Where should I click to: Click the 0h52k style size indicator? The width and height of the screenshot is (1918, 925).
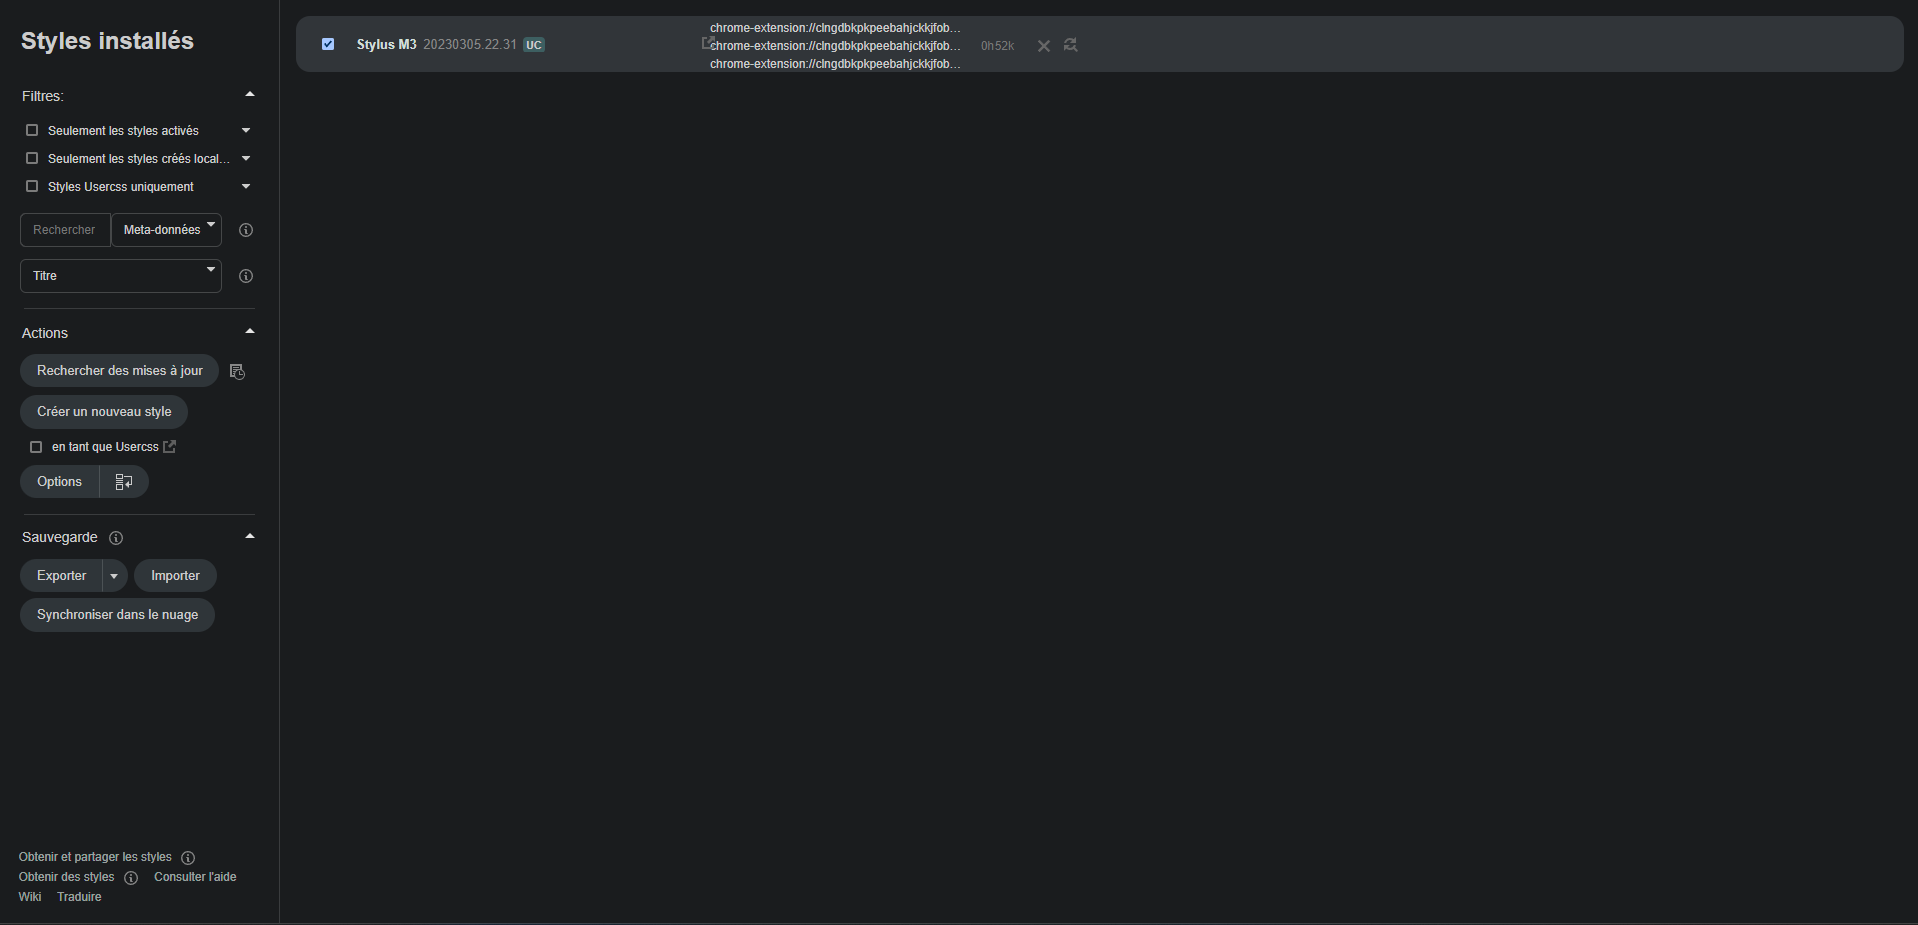pyautogui.click(x=997, y=45)
